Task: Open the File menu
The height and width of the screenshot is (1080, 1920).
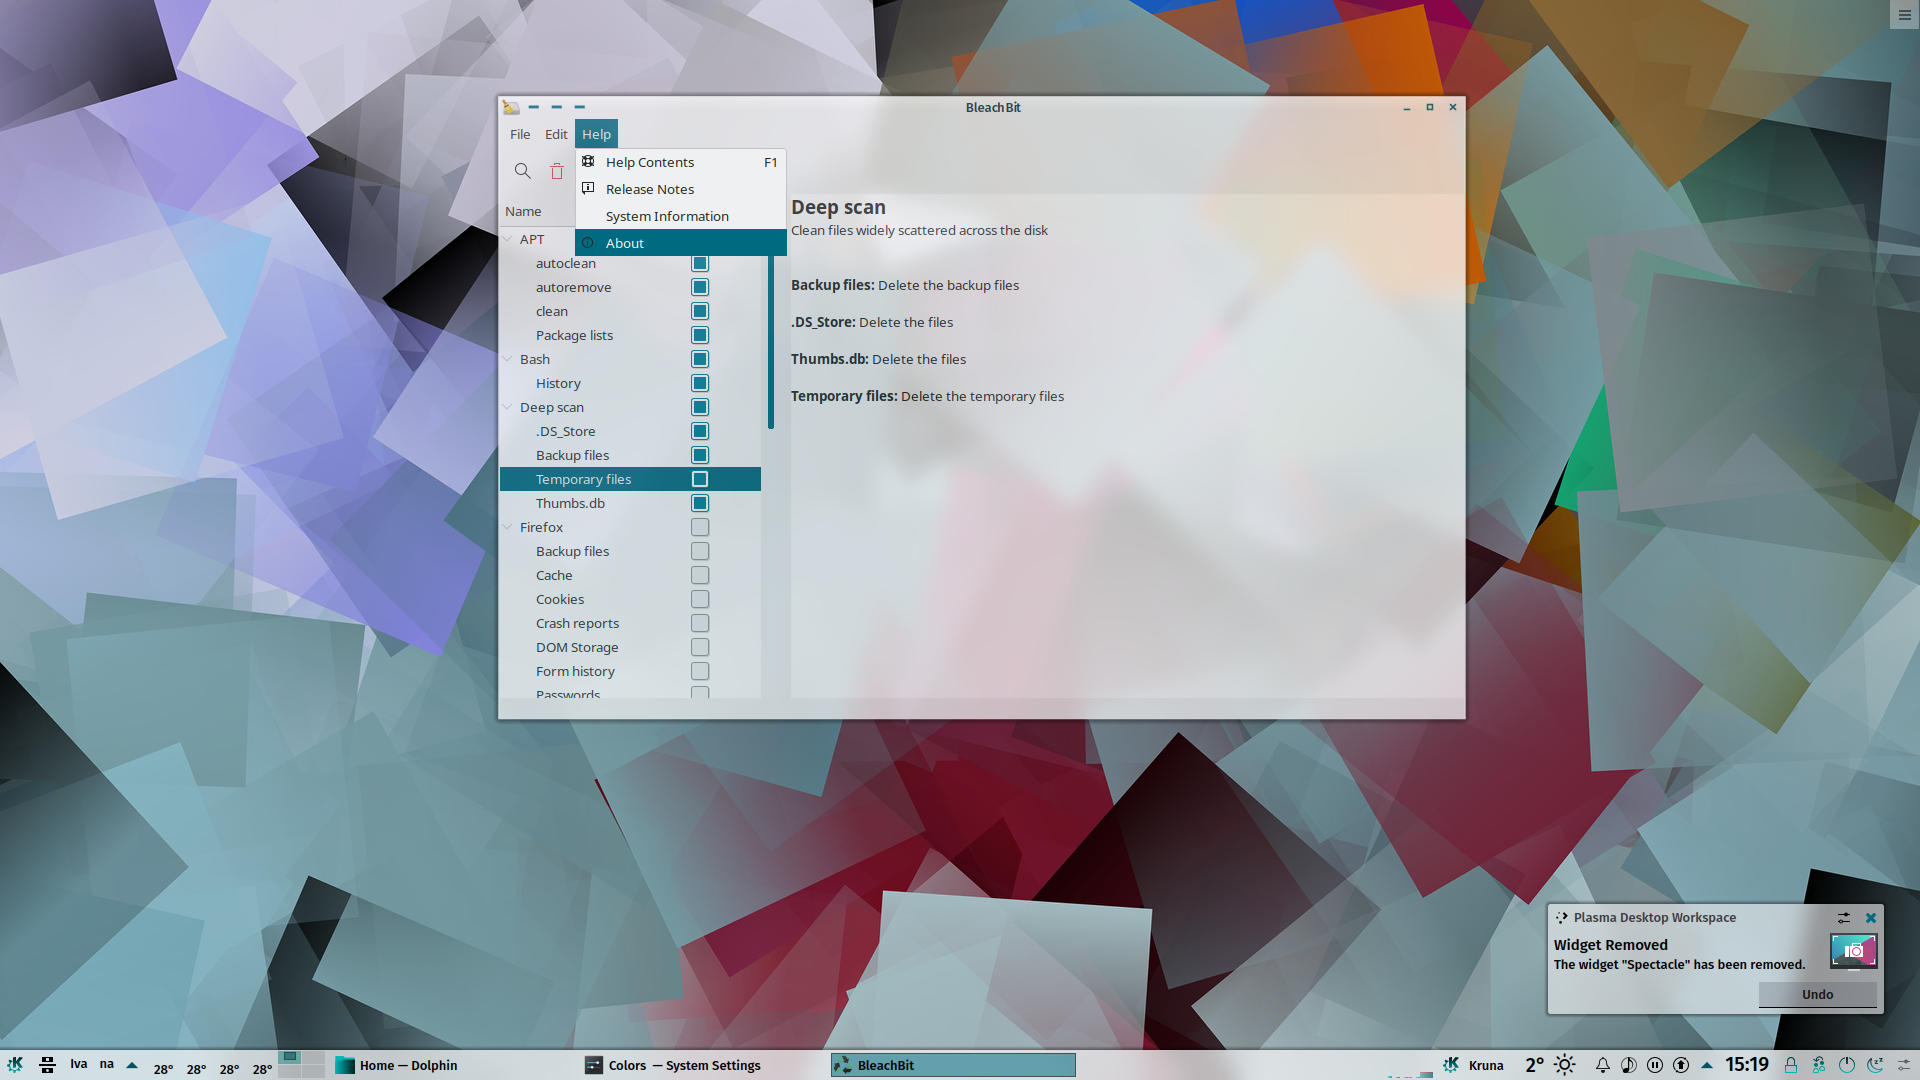Action: [x=520, y=134]
